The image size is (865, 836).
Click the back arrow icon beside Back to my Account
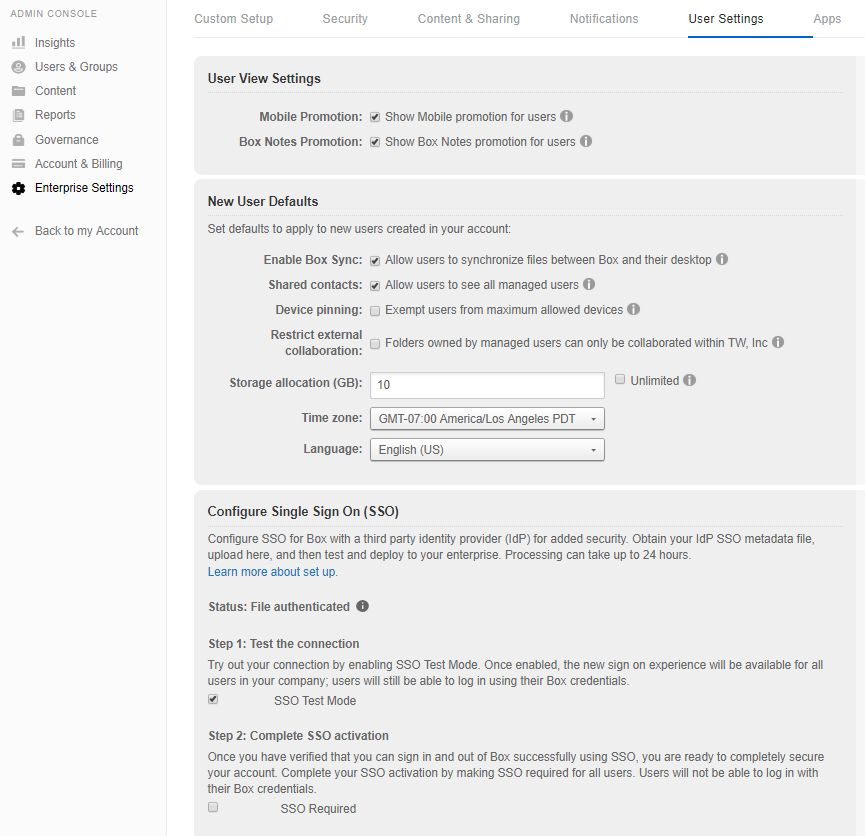[x=18, y=231]
